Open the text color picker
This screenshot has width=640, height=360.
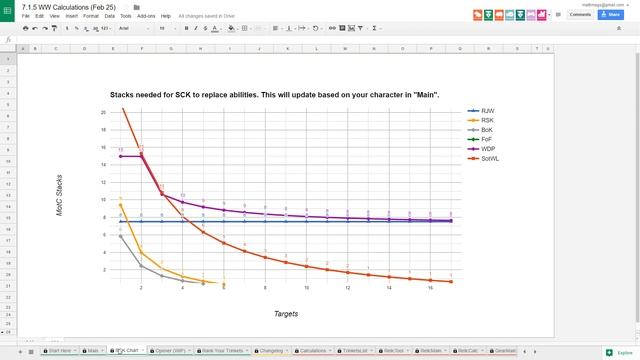click(x=215, y=28)
